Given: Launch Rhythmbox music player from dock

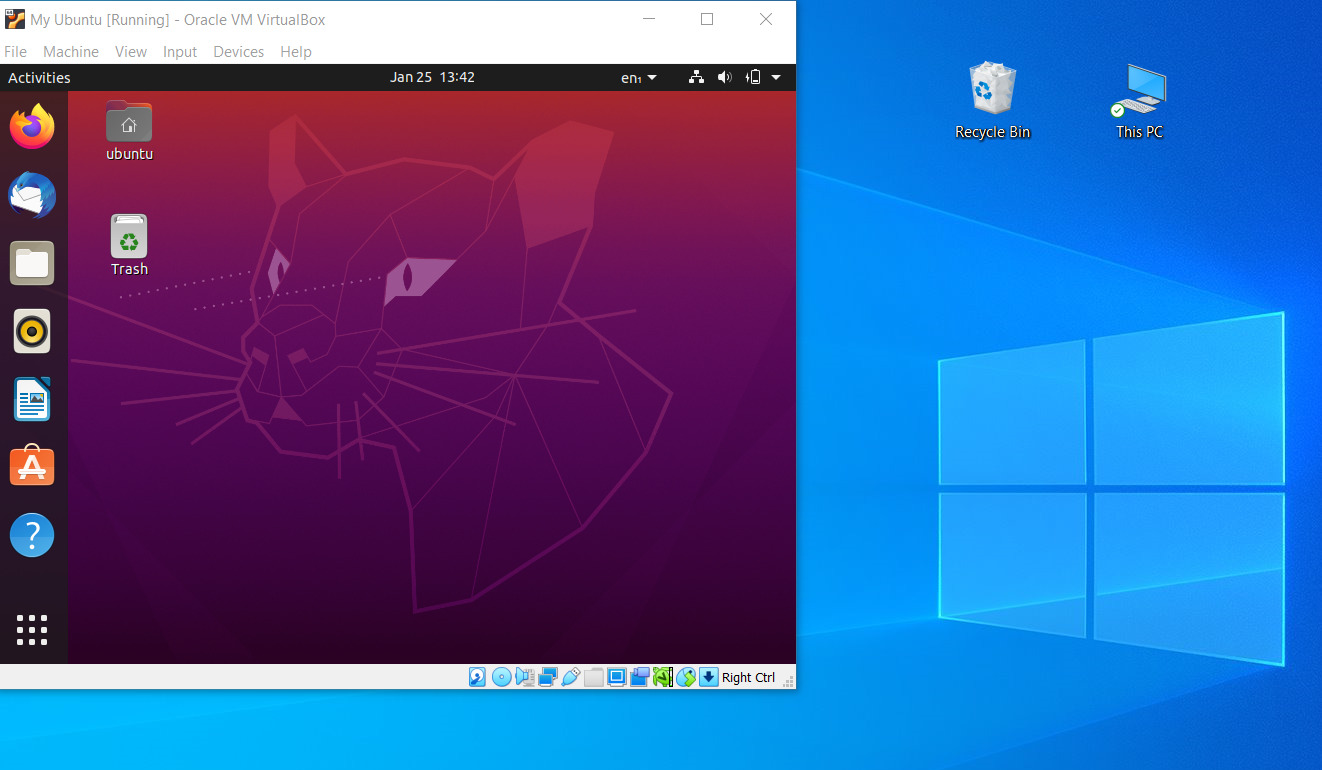Looking at the screenshot, I should 32,331.
